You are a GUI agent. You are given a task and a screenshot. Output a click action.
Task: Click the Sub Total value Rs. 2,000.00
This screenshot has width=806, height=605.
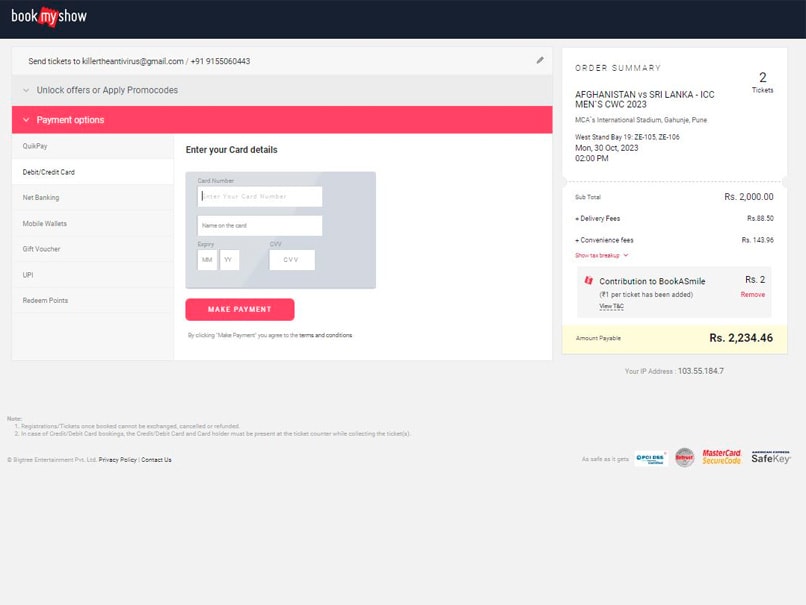[x=748, y=197]
